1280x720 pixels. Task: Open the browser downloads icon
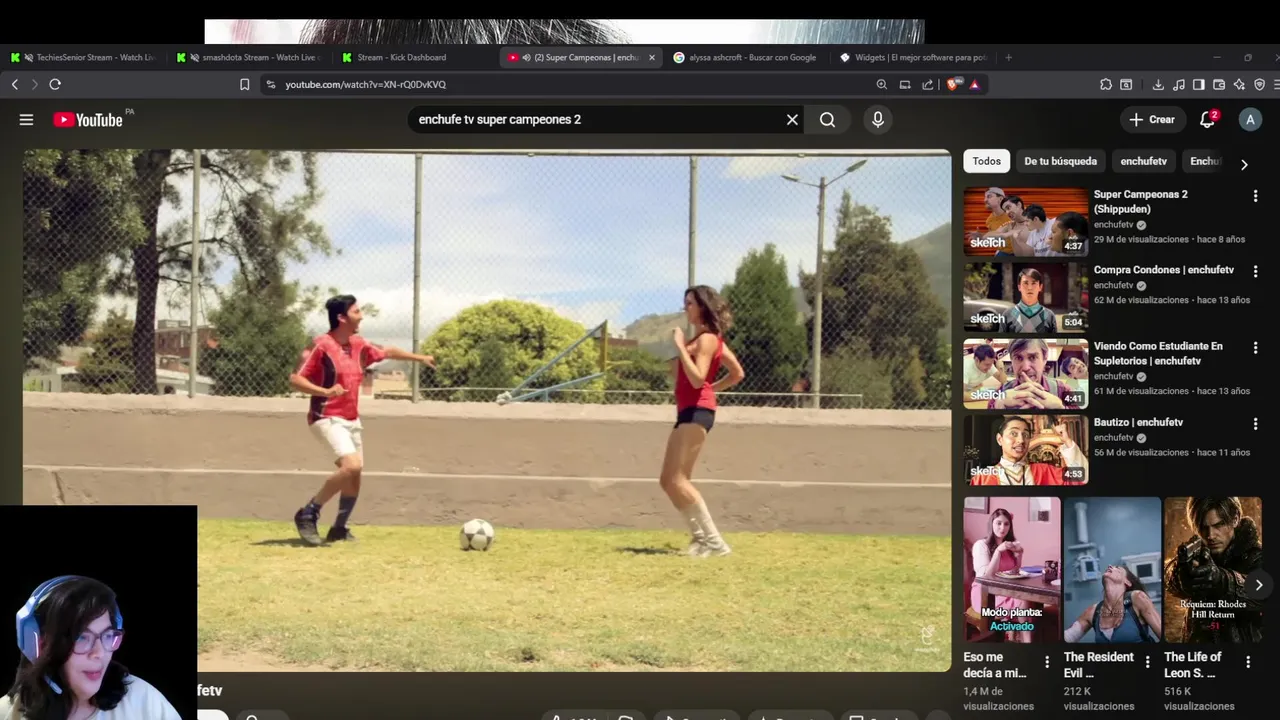(1158, 85)
